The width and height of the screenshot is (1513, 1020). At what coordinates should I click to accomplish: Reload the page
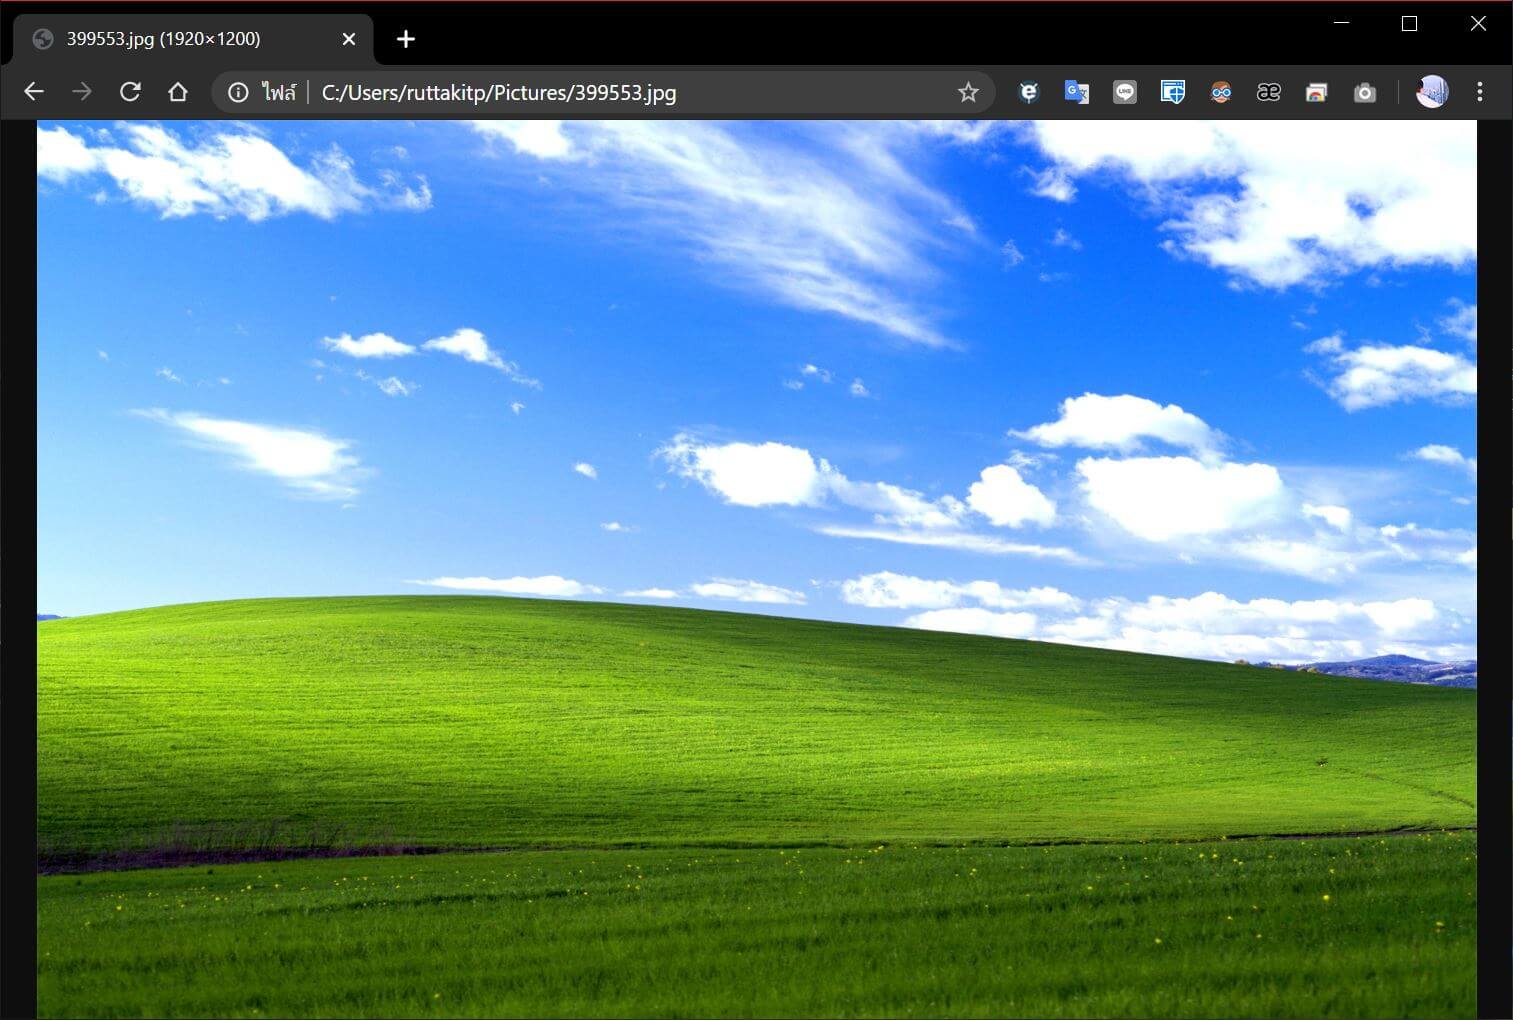tap(130, 92)
